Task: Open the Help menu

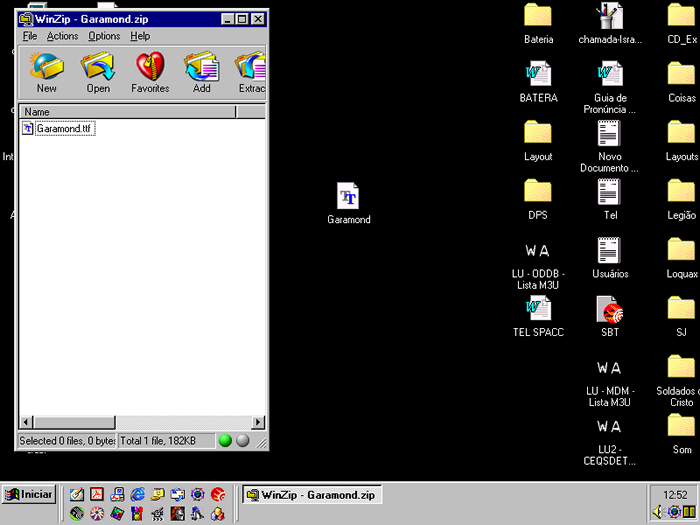Action: pyautogui.click(x=140, y=36)
